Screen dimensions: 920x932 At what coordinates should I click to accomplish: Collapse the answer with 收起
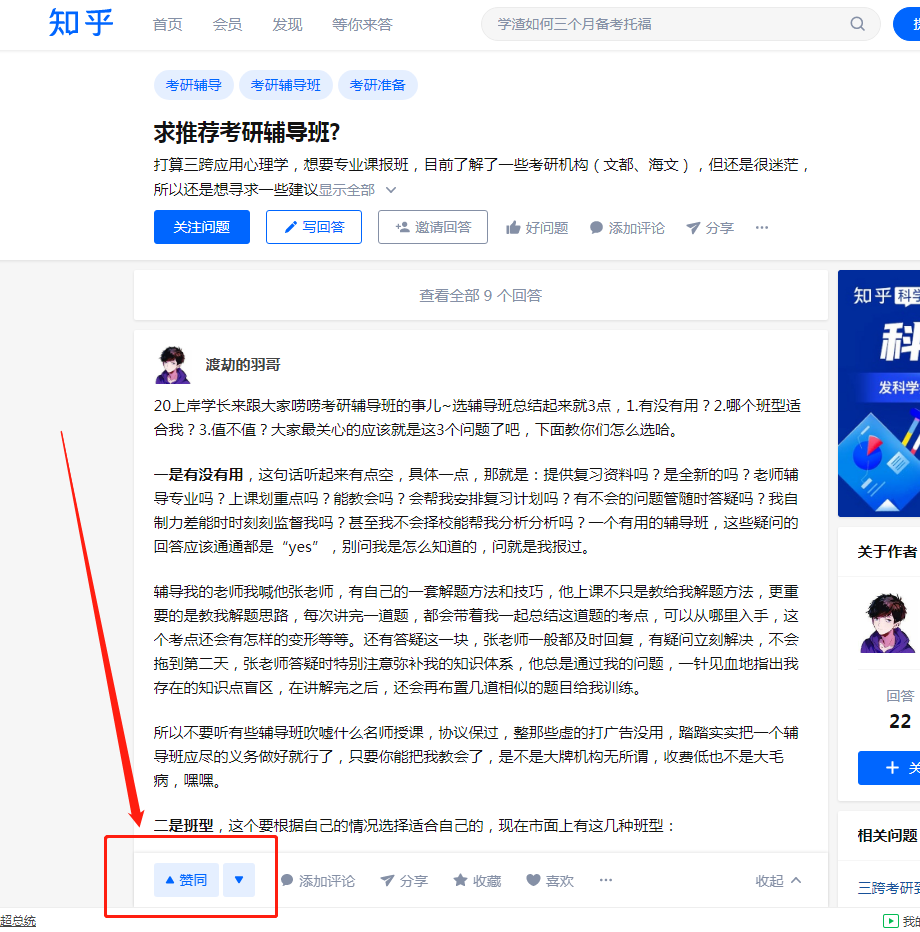[778, 880]
